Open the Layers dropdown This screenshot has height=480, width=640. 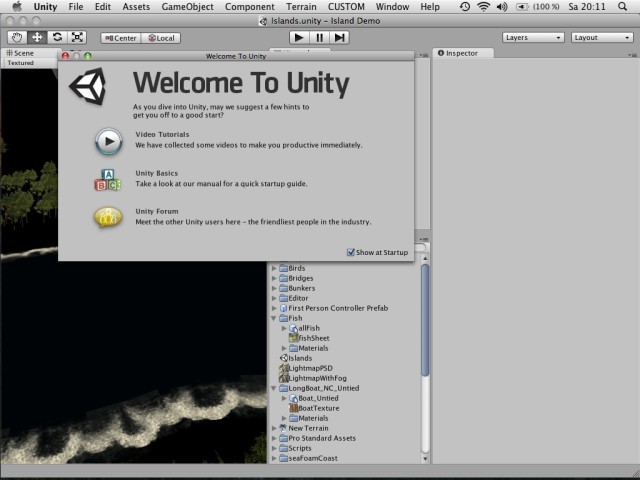coord(533,38)
